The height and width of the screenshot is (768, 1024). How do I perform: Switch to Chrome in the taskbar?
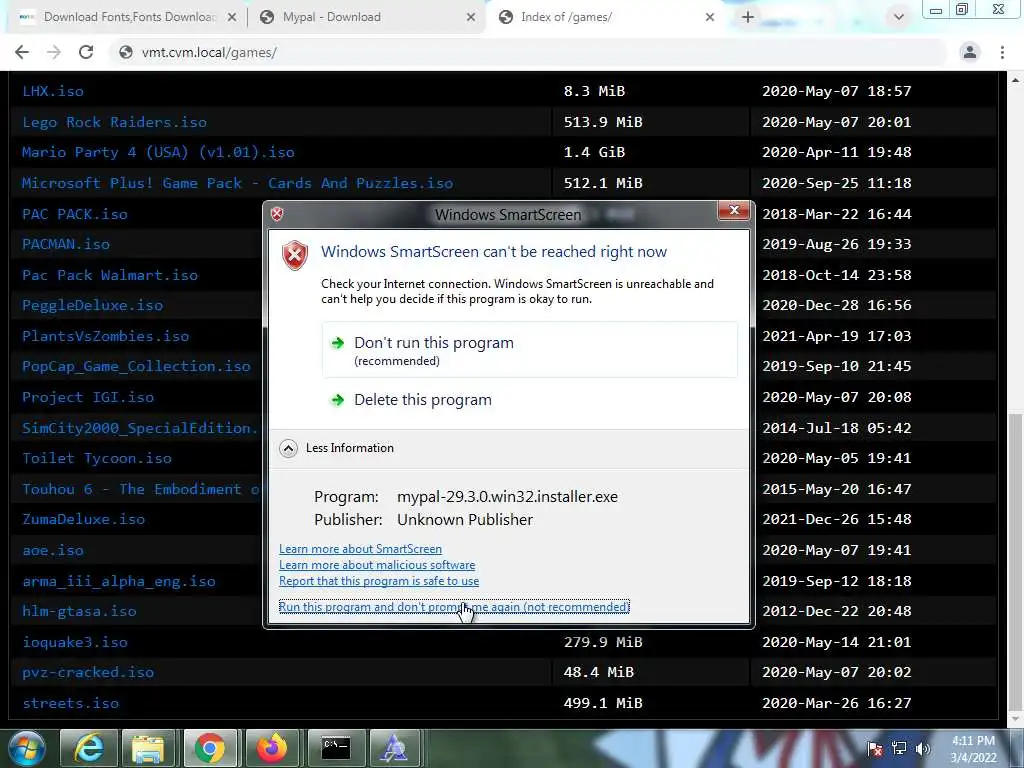pos(210,748)
